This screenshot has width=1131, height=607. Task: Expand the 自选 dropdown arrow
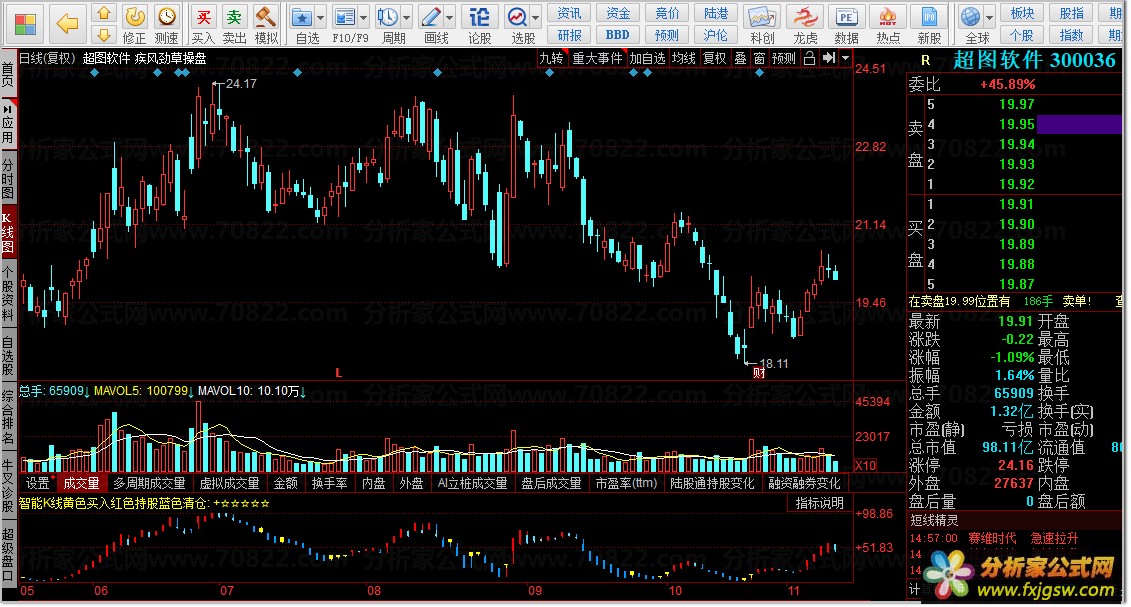pyautogui.click(x=320, y=17)
